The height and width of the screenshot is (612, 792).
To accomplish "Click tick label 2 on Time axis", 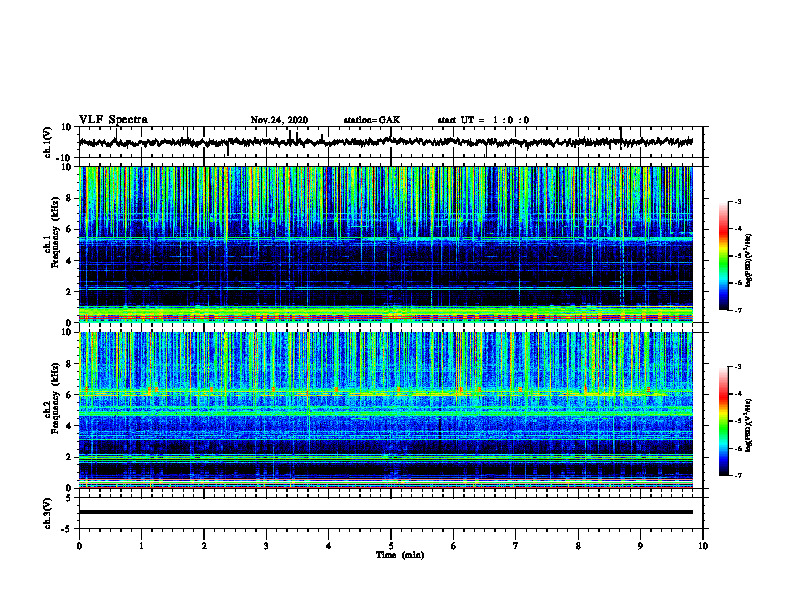I will (x=204, y=546).
